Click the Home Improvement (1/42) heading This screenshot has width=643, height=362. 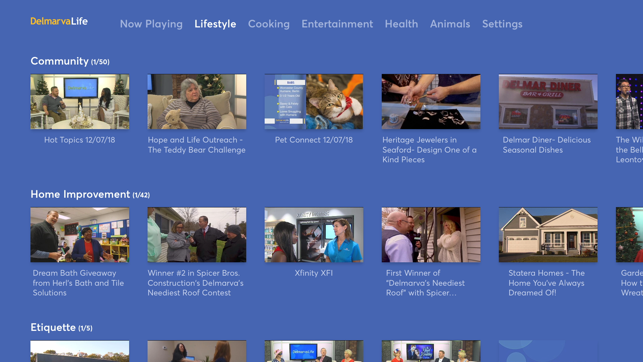pyautogui.click(x=90, y=195)
